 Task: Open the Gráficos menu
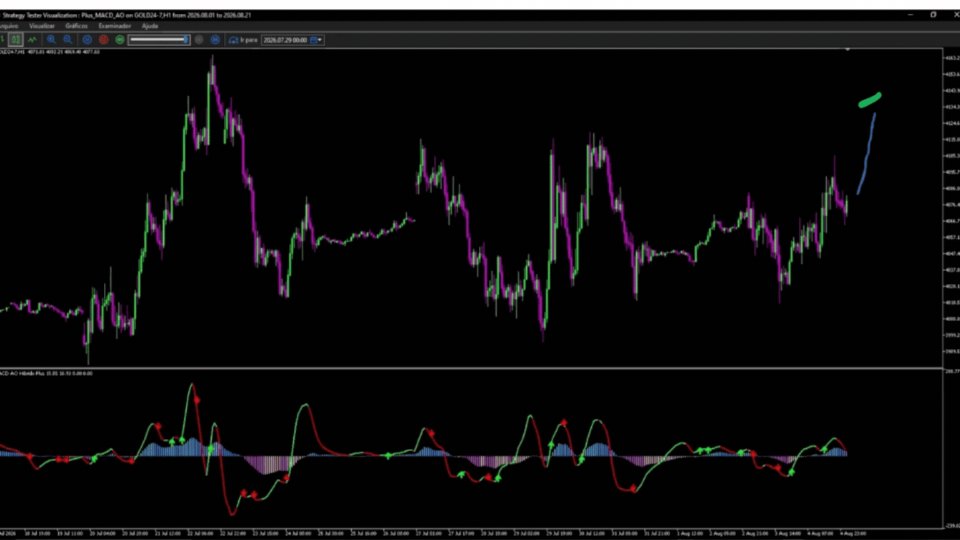point(77,26)
